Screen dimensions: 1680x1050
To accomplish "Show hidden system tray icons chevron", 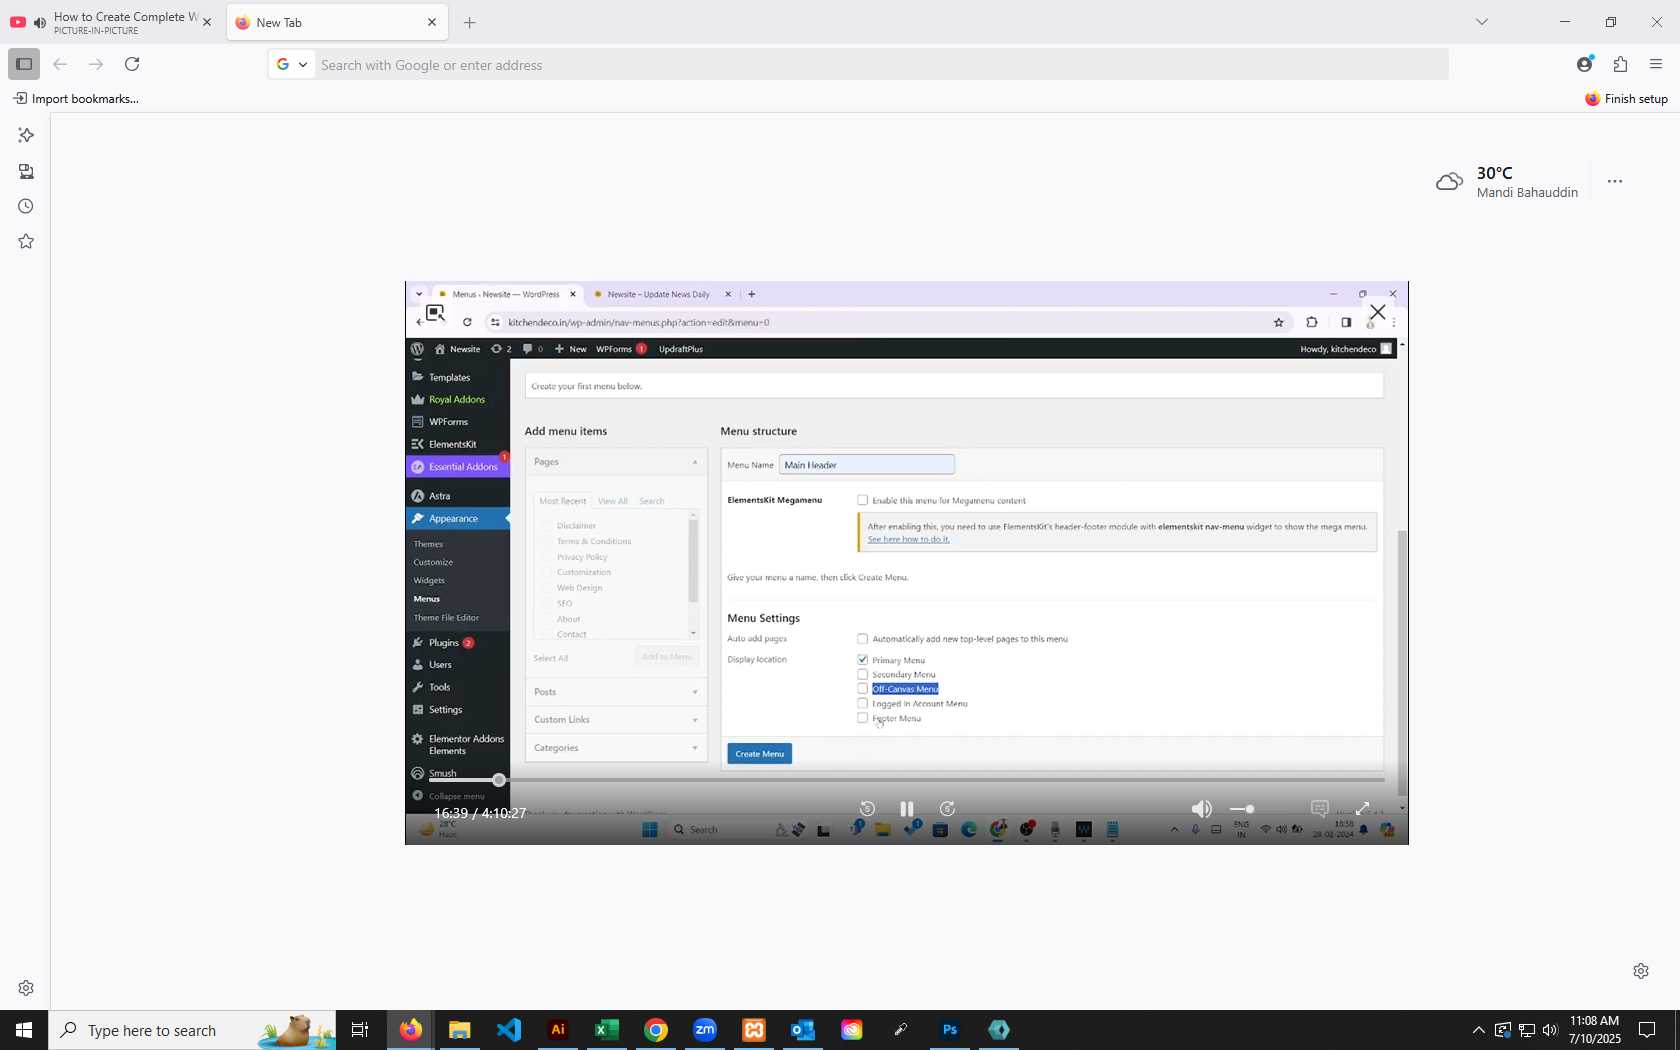I will pyautogui.click(x=1478, y=1030).
